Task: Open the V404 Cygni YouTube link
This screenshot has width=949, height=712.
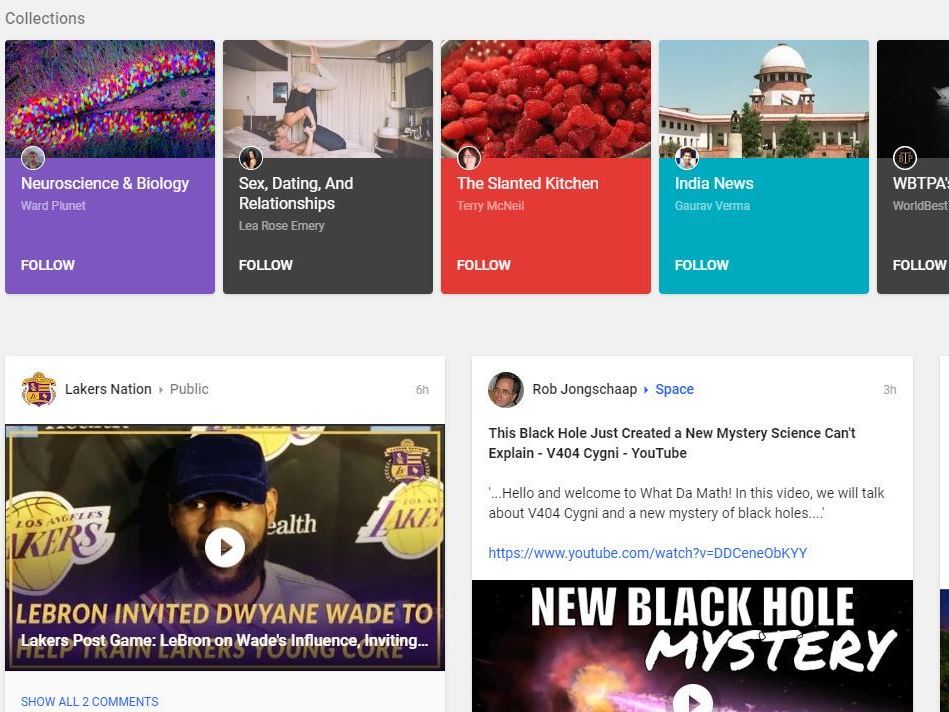Action: 648,553
